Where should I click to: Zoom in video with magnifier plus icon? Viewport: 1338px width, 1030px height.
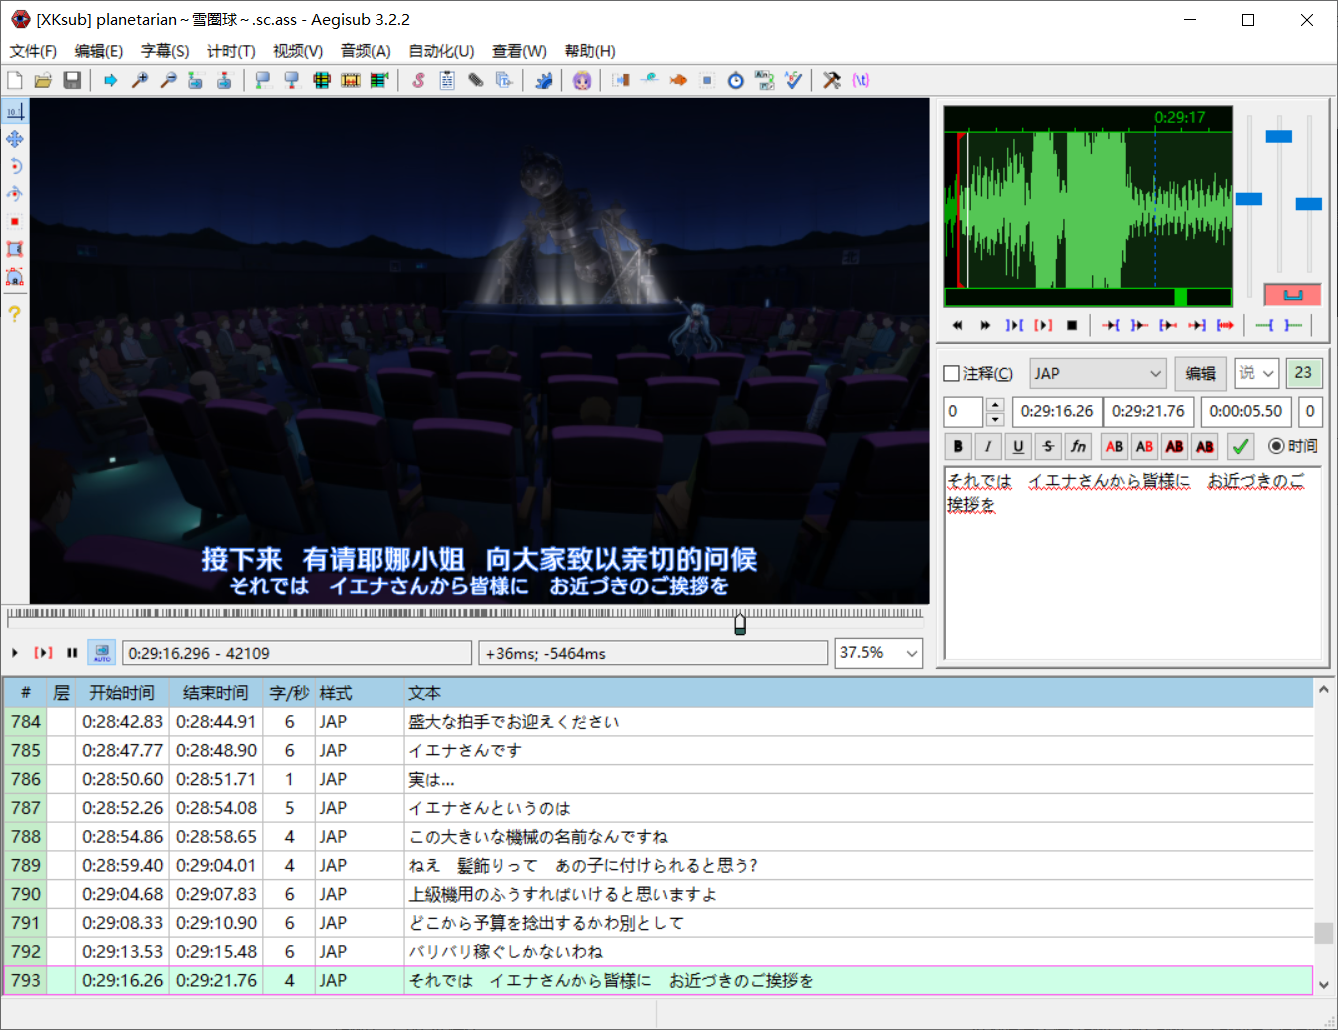click(139, 80)
